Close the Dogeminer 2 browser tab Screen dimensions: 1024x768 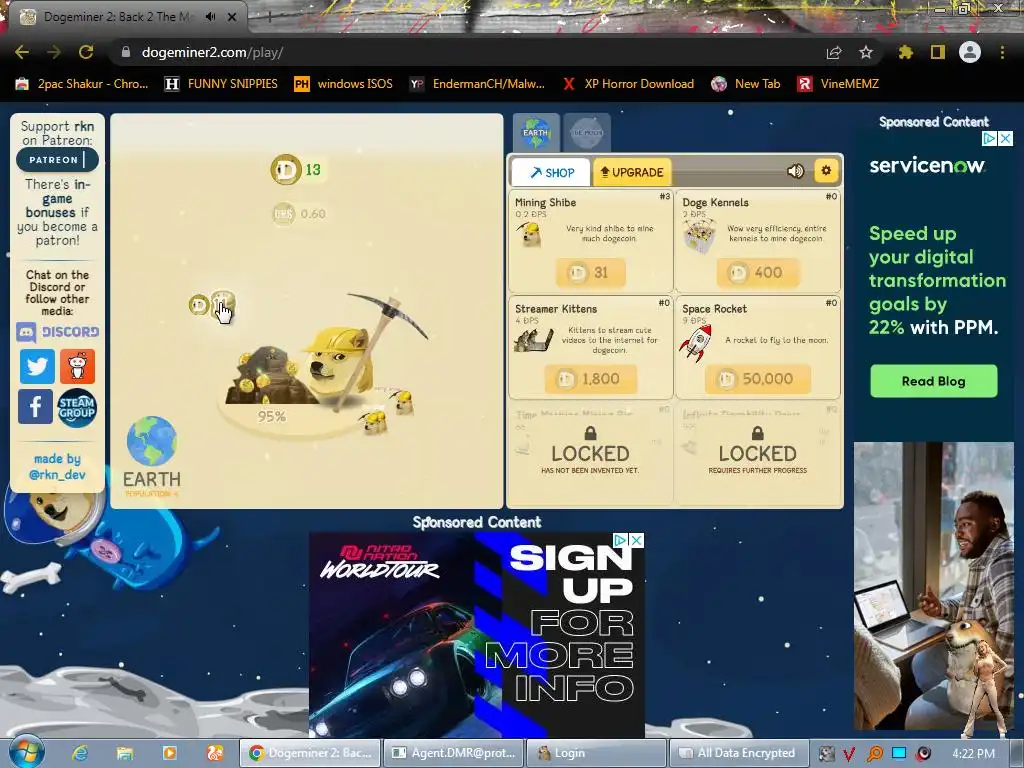(232, 17)
